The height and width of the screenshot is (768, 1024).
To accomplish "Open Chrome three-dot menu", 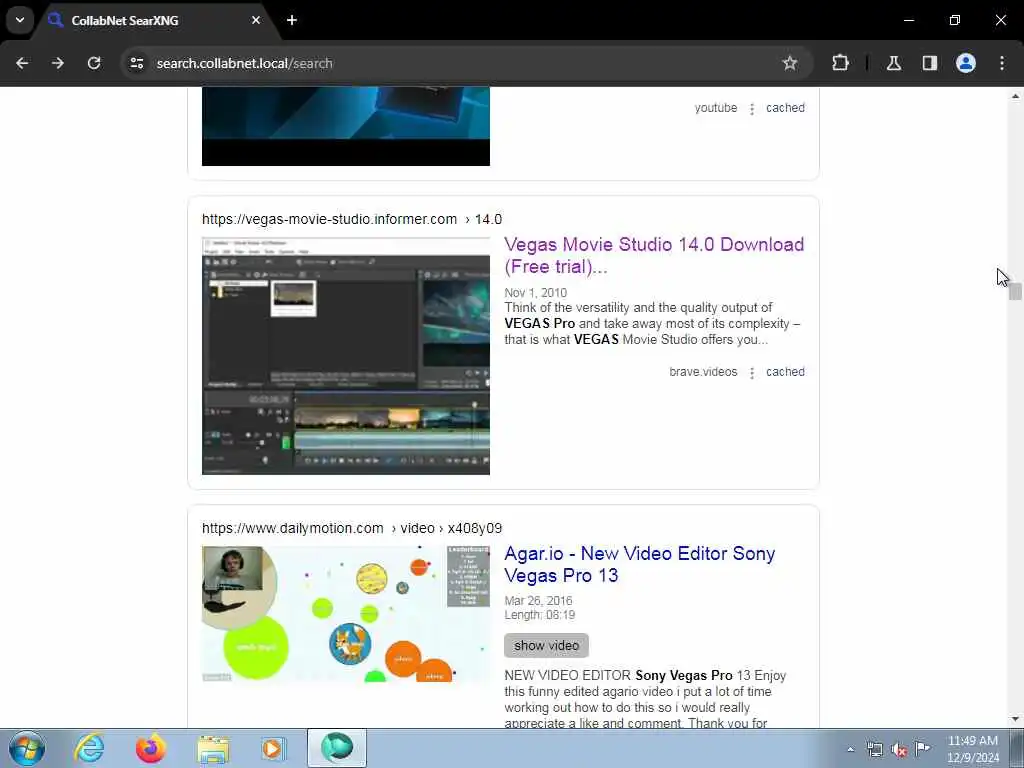I will [1002, 63].
